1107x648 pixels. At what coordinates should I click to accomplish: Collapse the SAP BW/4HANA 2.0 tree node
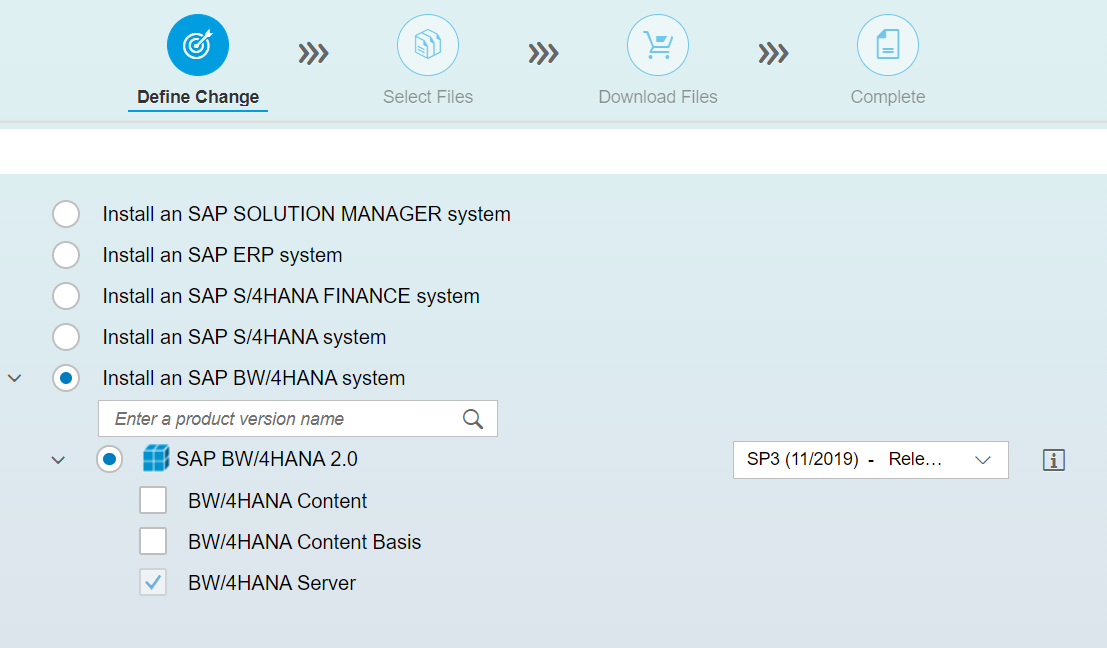(x=59, y=460)
